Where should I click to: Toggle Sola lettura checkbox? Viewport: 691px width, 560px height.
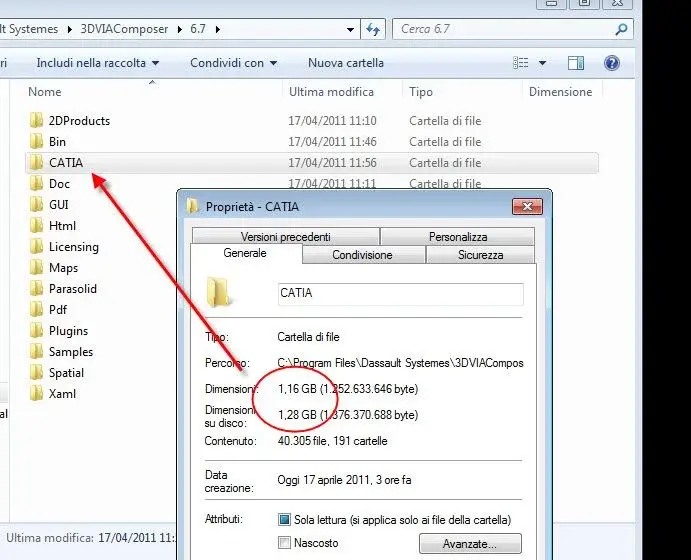(284, 519)
